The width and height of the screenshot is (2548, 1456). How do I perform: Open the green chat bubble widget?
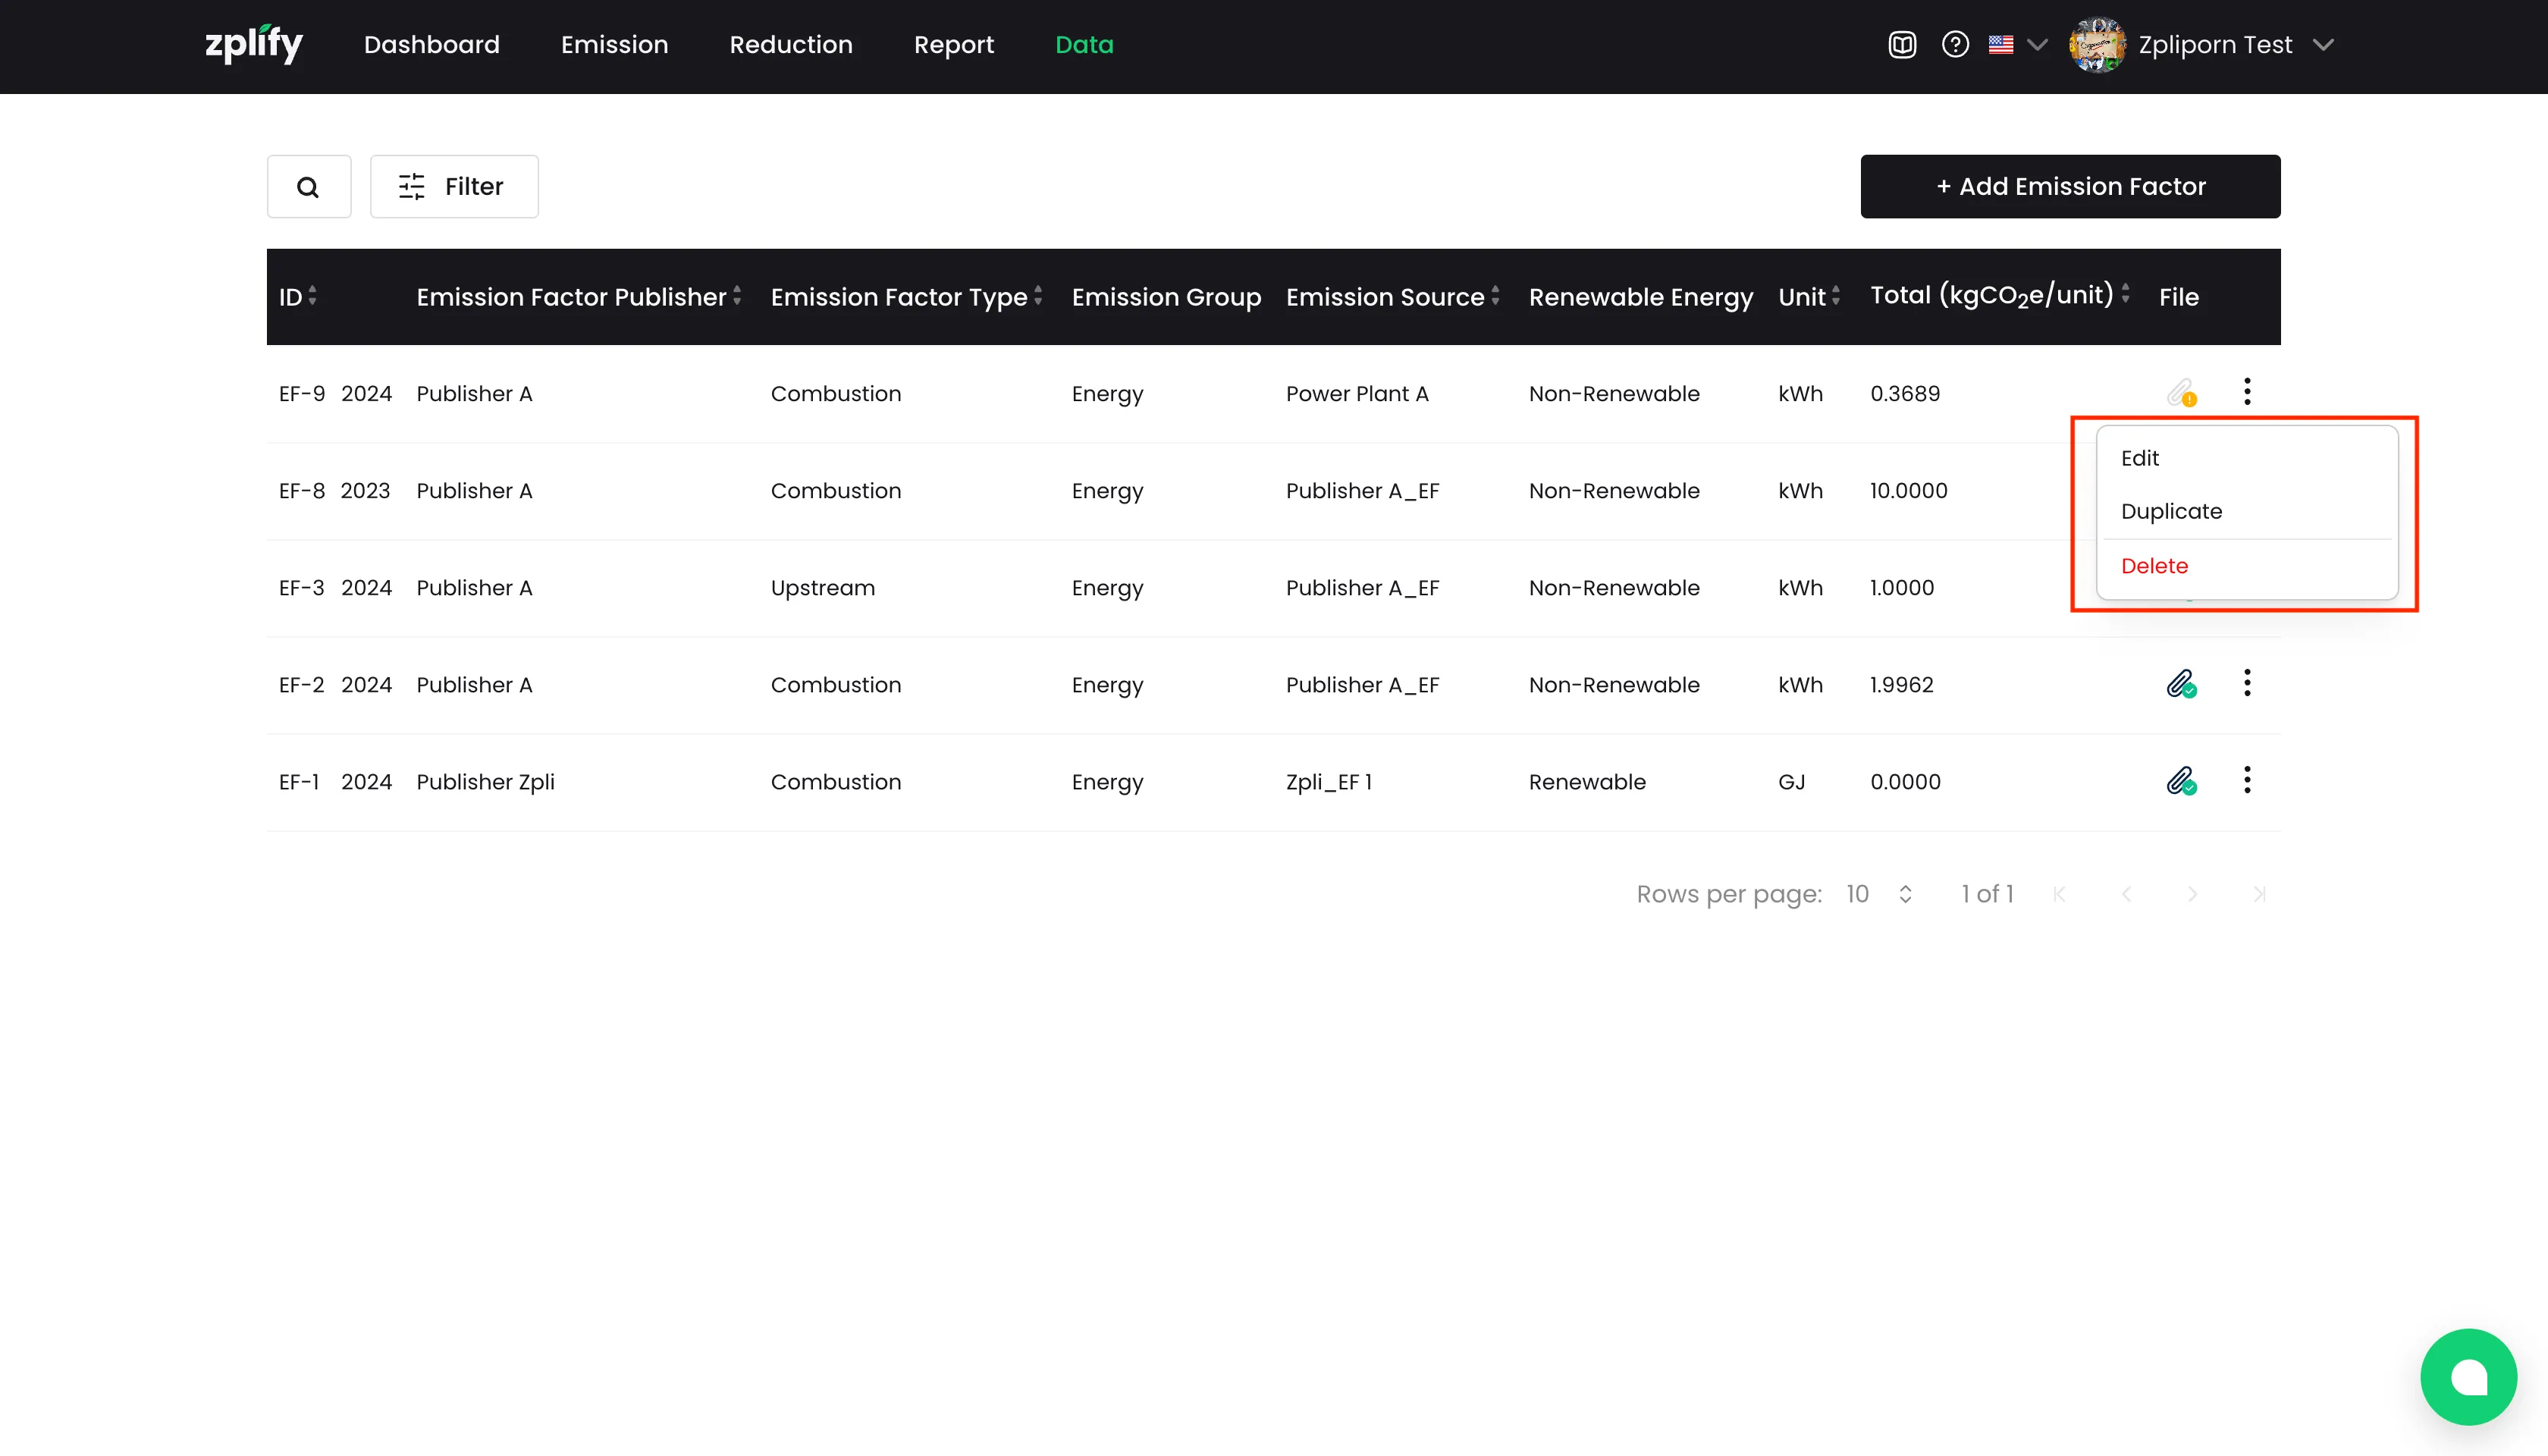(2468, 1376)
